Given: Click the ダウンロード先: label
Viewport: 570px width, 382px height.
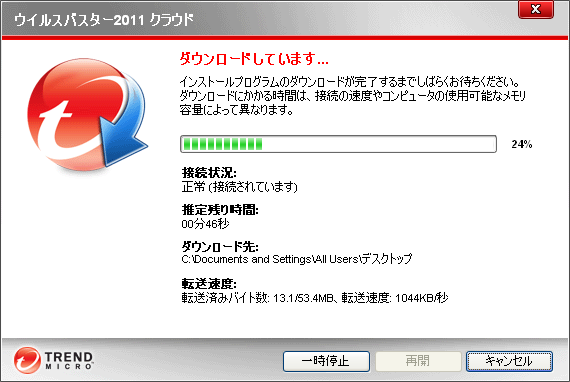Looking at the screenshot, I should coord(220,247).
